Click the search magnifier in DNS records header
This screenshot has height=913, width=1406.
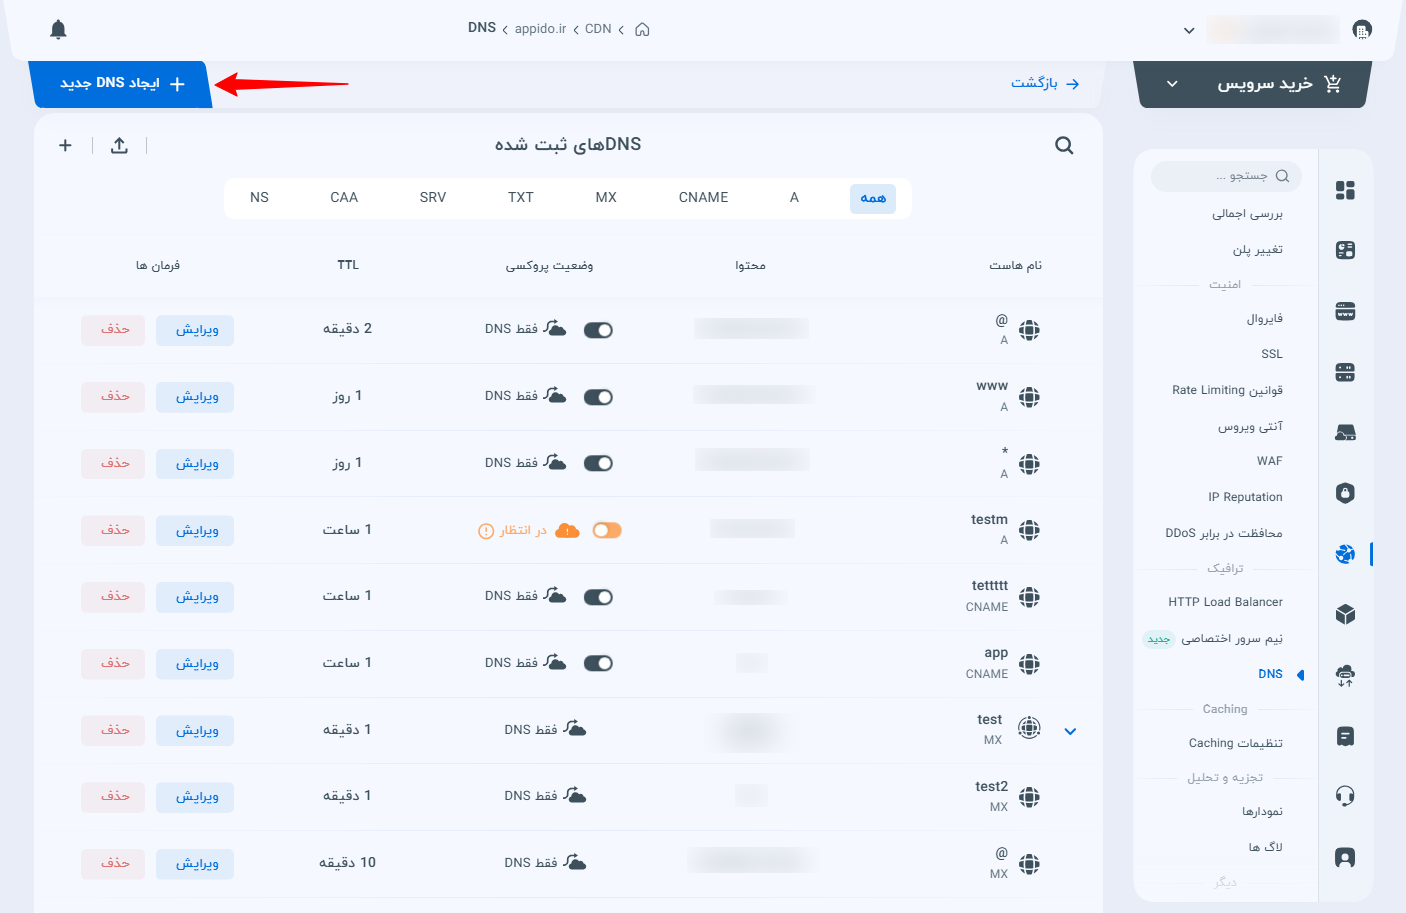(x=1064, y=146)
